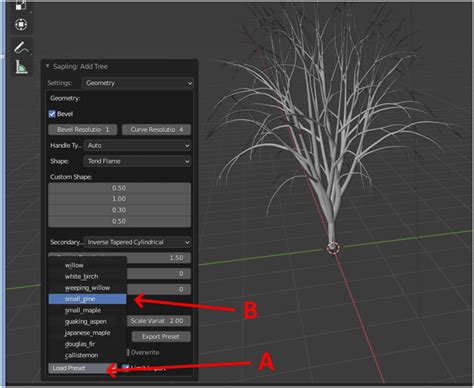Click the Bevel Resolution field
The width and height of the screenshot is (474, 388).
(83, 130)
